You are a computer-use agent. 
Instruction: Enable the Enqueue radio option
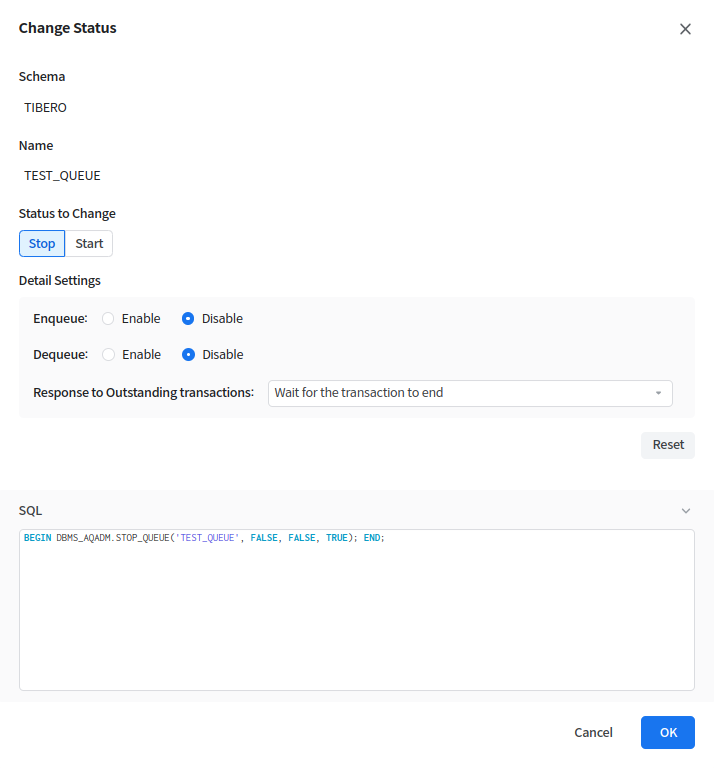[x=108, y=319]
